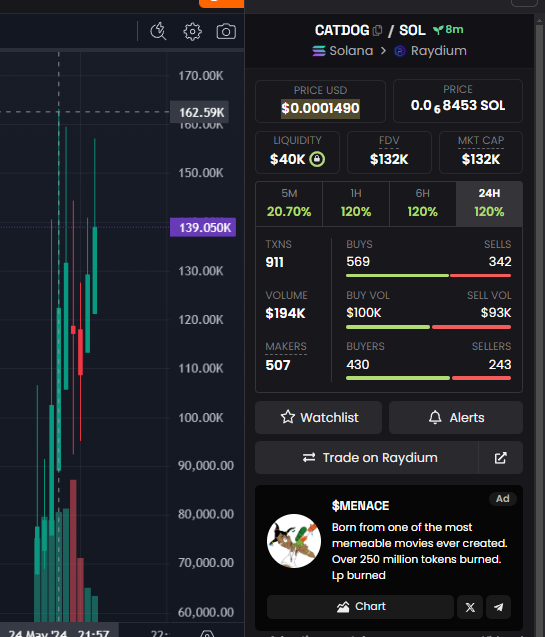Click the TXNS 911 value
This screenshot has width=545, height=637.
(x=275, y=262)
